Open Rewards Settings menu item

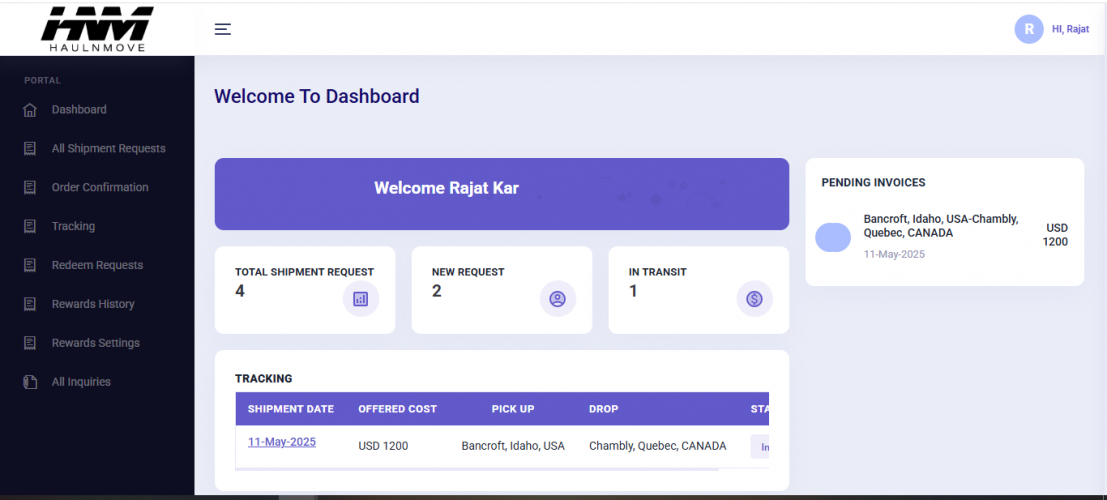[x=95, y=343]
